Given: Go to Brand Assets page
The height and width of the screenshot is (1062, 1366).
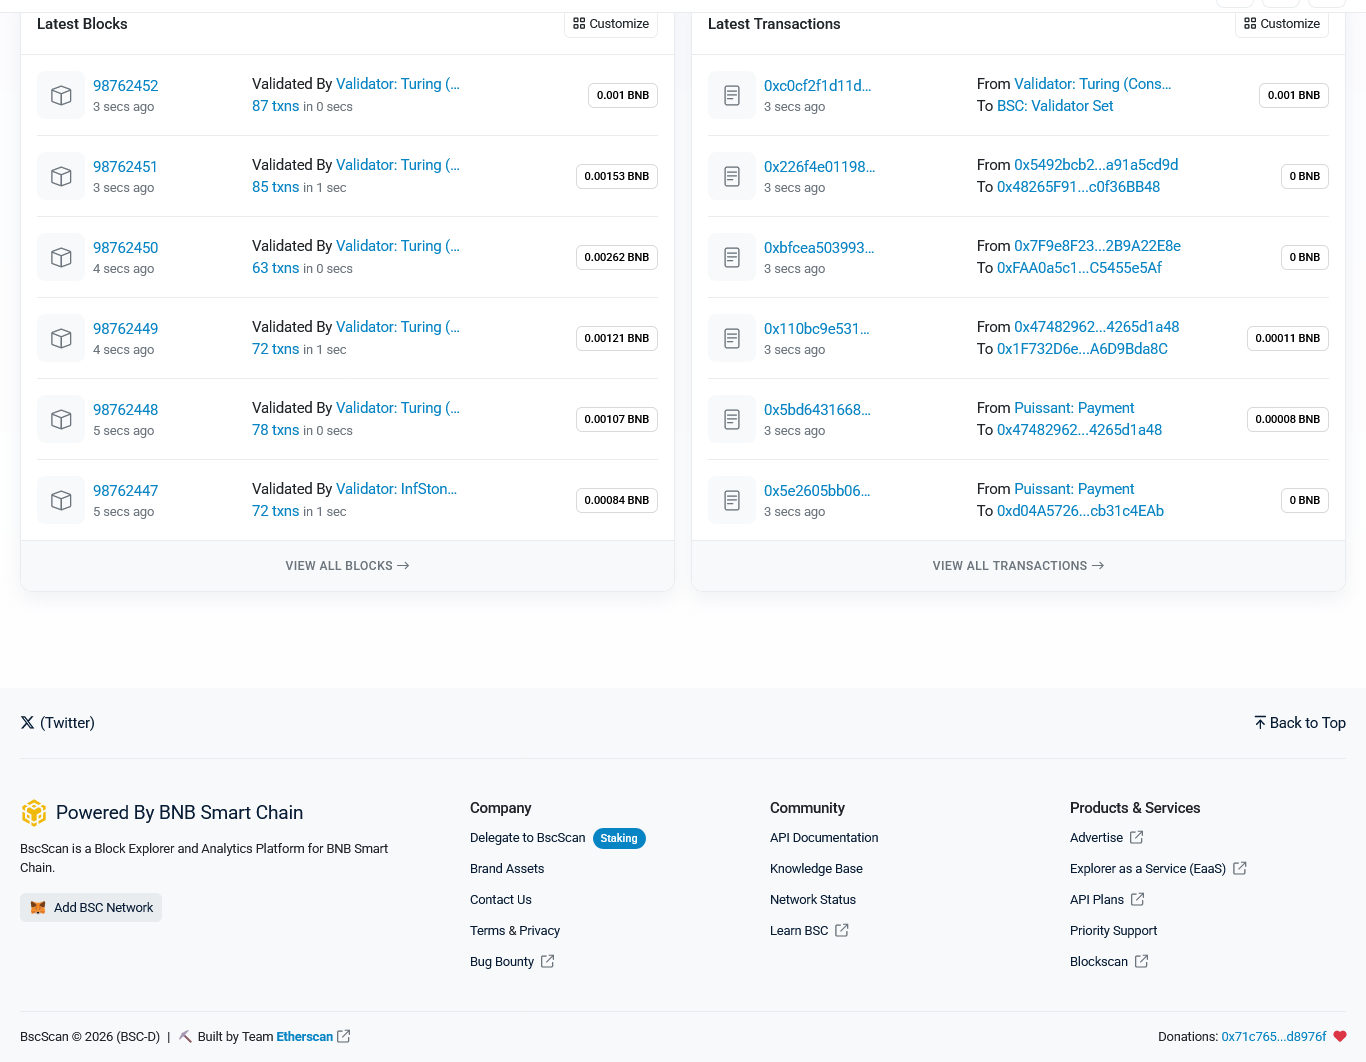Looking at the screenshot, I should 507,869.
